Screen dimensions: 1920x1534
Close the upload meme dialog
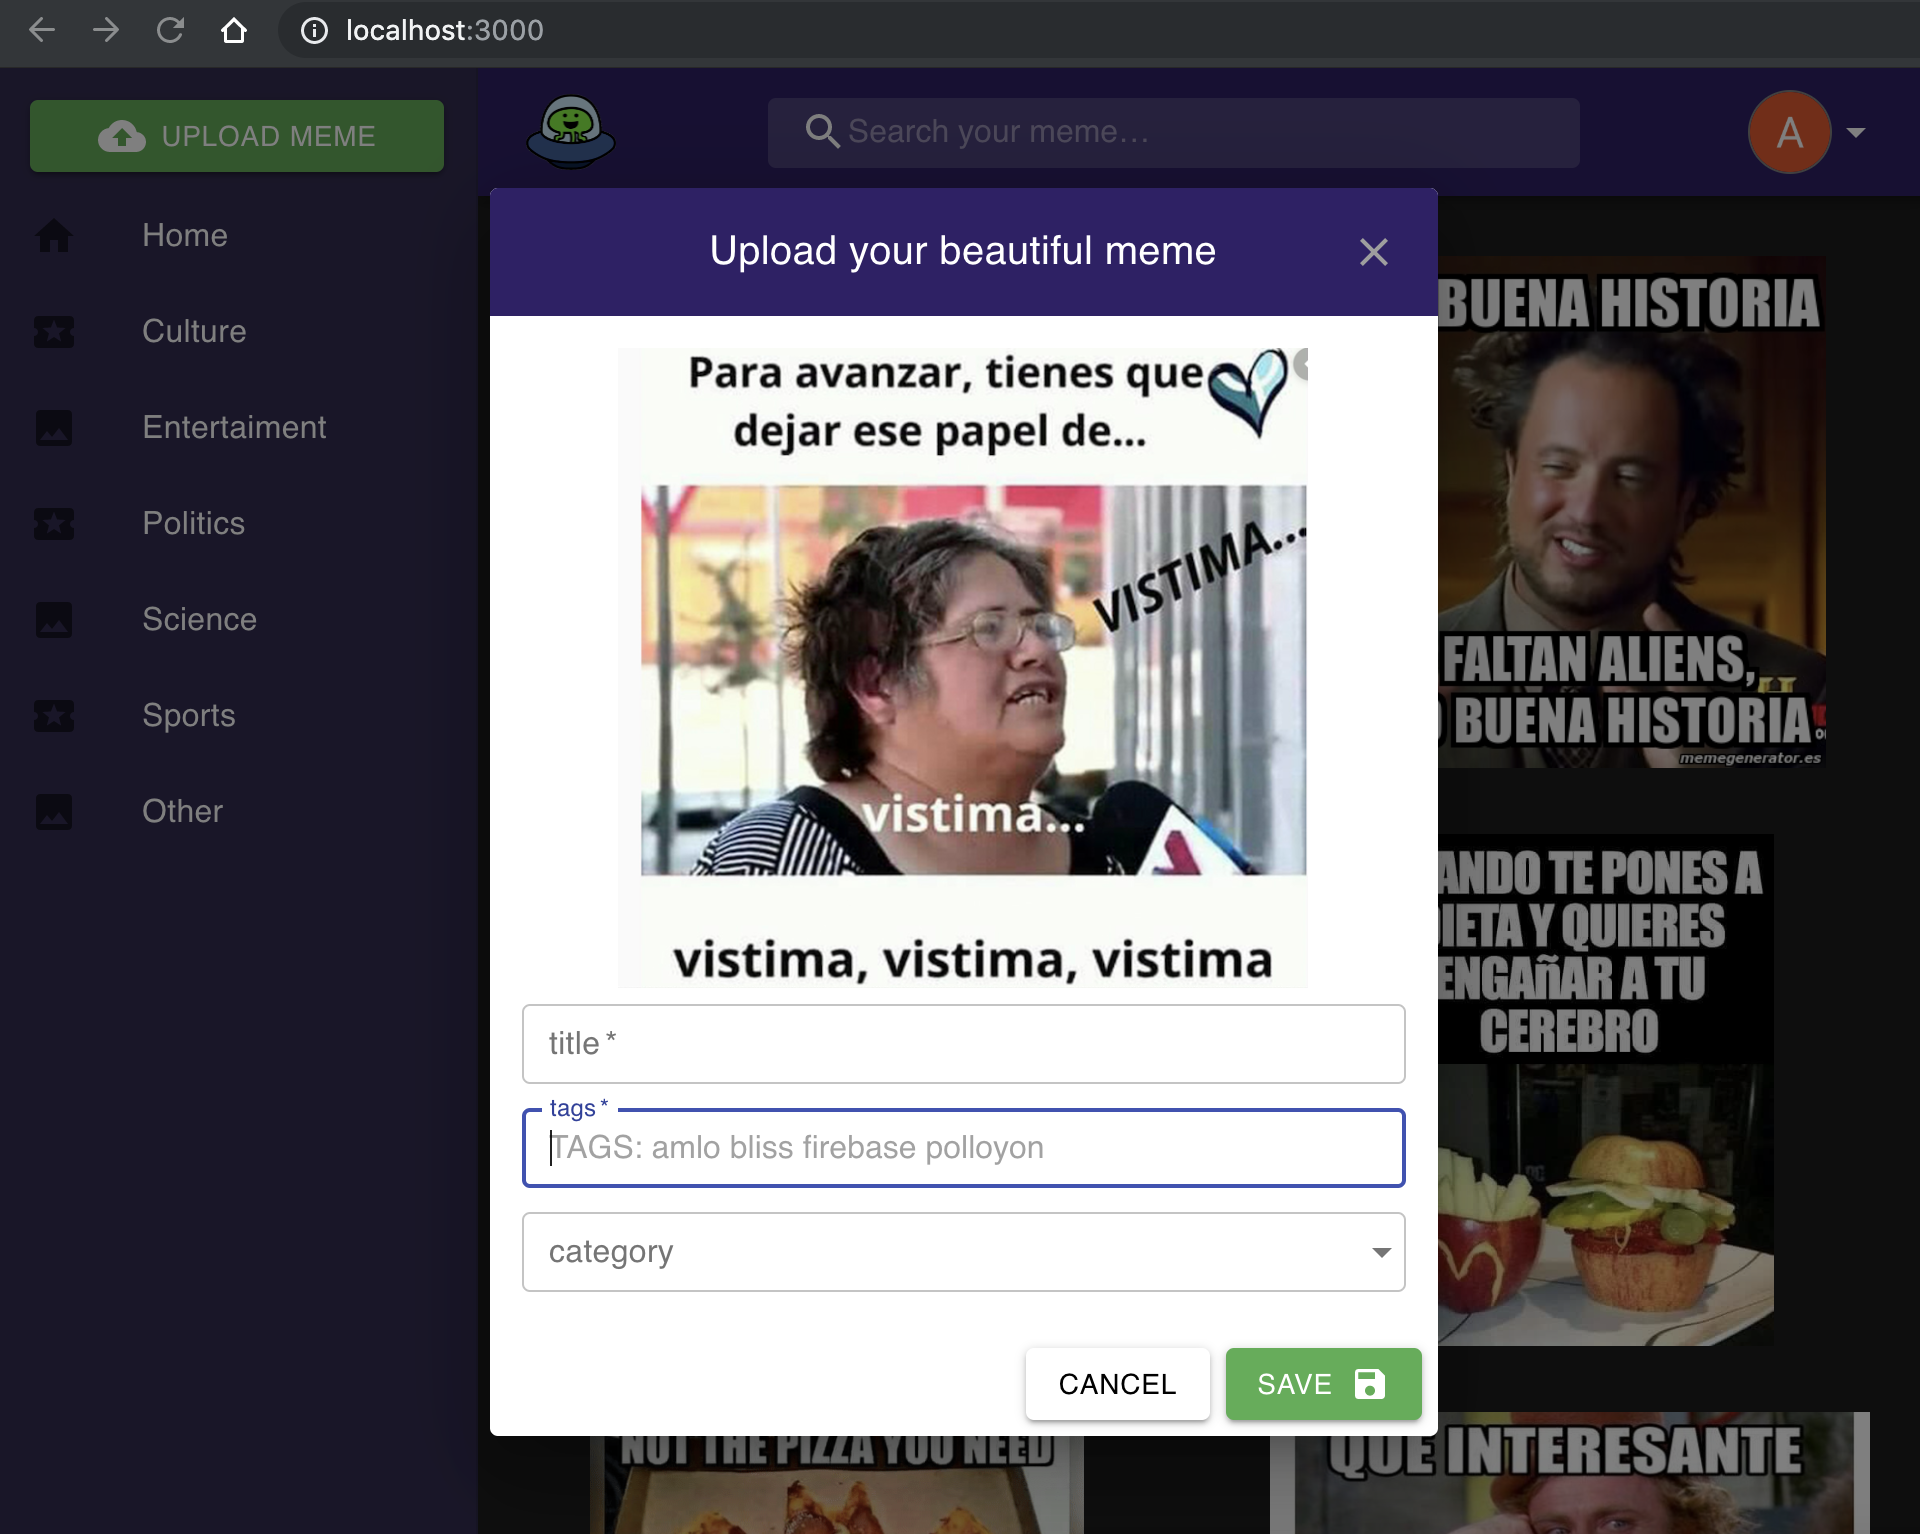pos(1373,252)
